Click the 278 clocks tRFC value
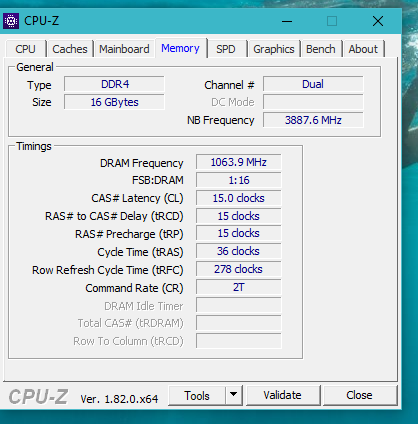The height and width of the screenshot is (424, 418). 239,269
